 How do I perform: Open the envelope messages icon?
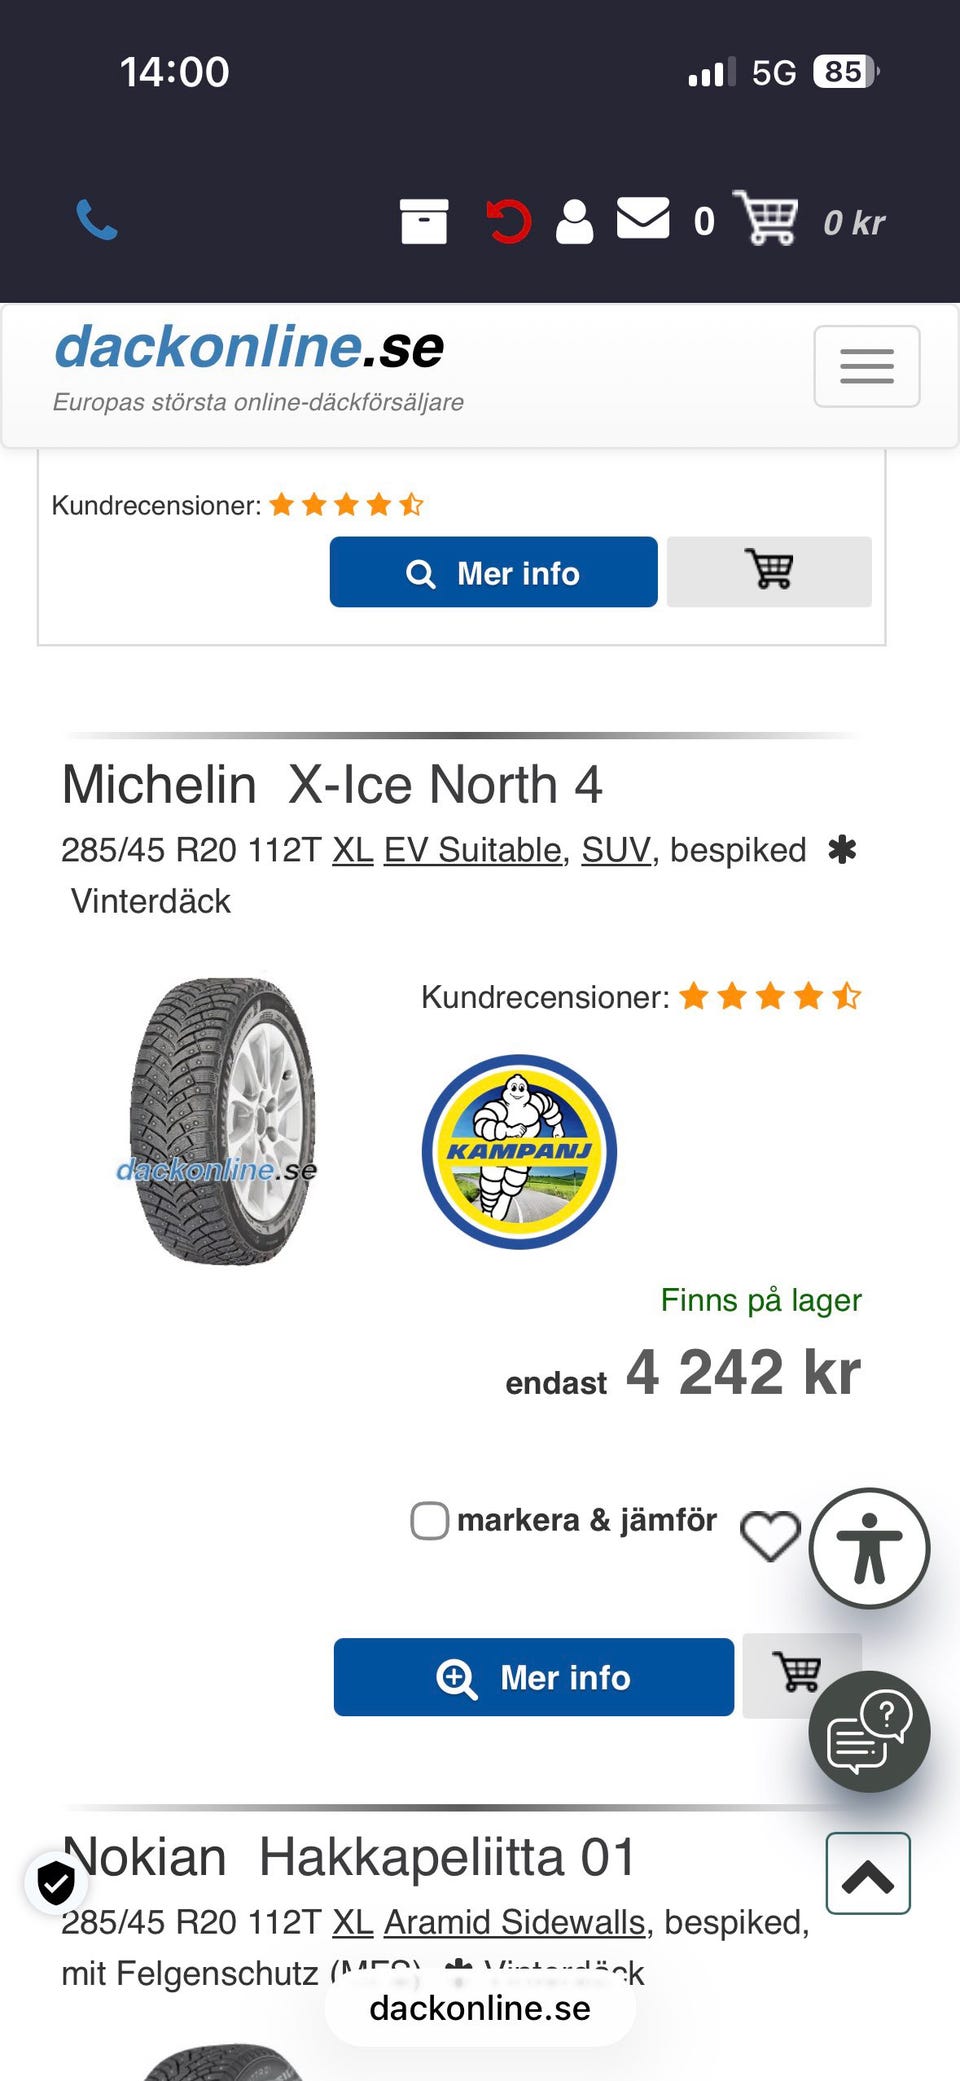[x=643, y=219]
